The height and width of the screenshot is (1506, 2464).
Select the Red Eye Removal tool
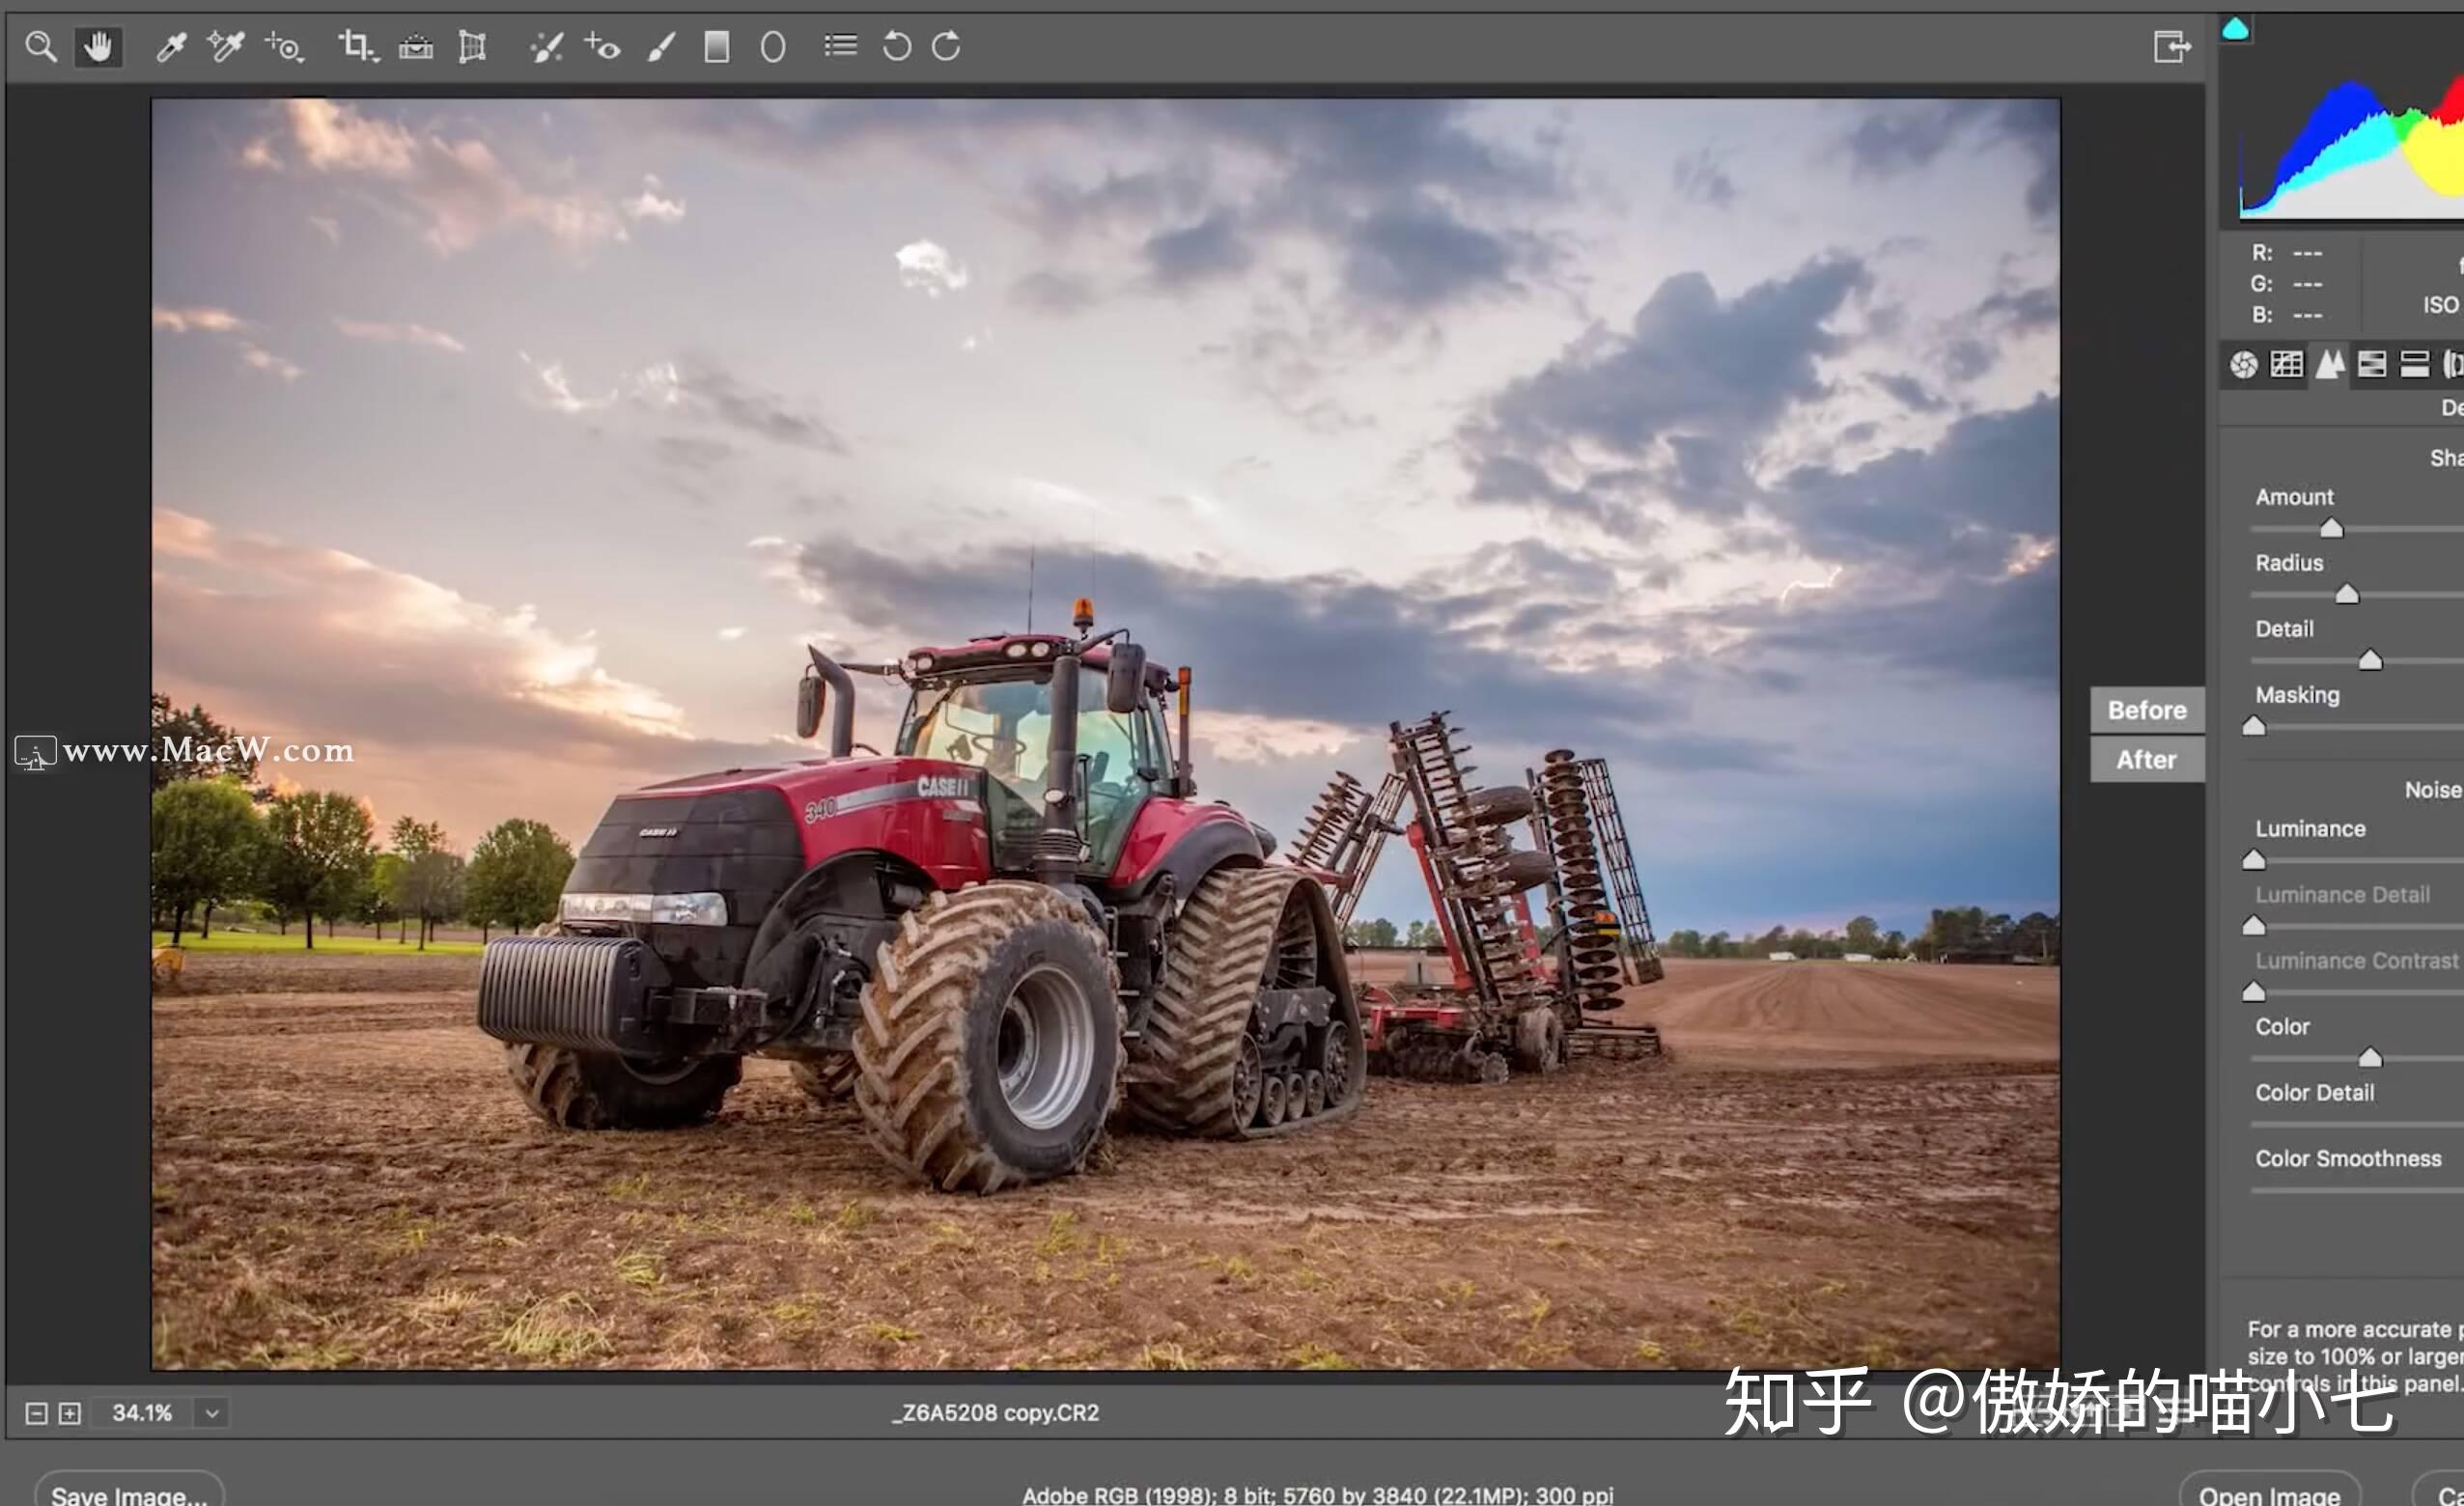coord(604,46)
